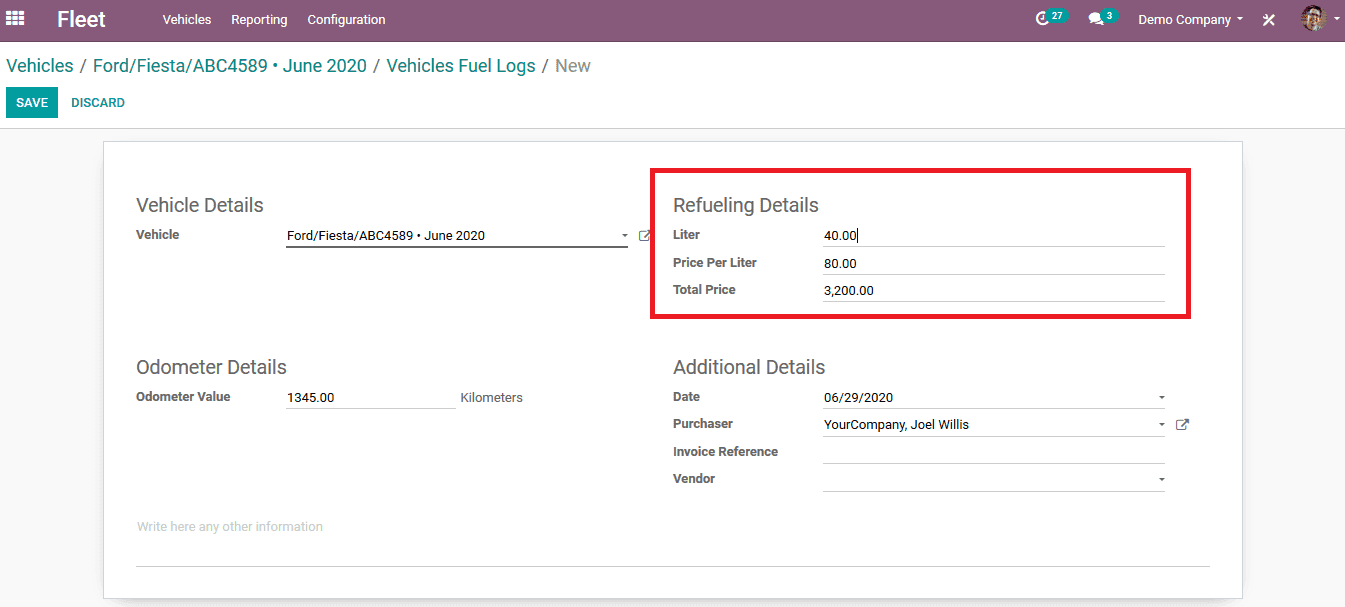
Task: Click the Date field 06/29/2020
Action: point(994,397)
